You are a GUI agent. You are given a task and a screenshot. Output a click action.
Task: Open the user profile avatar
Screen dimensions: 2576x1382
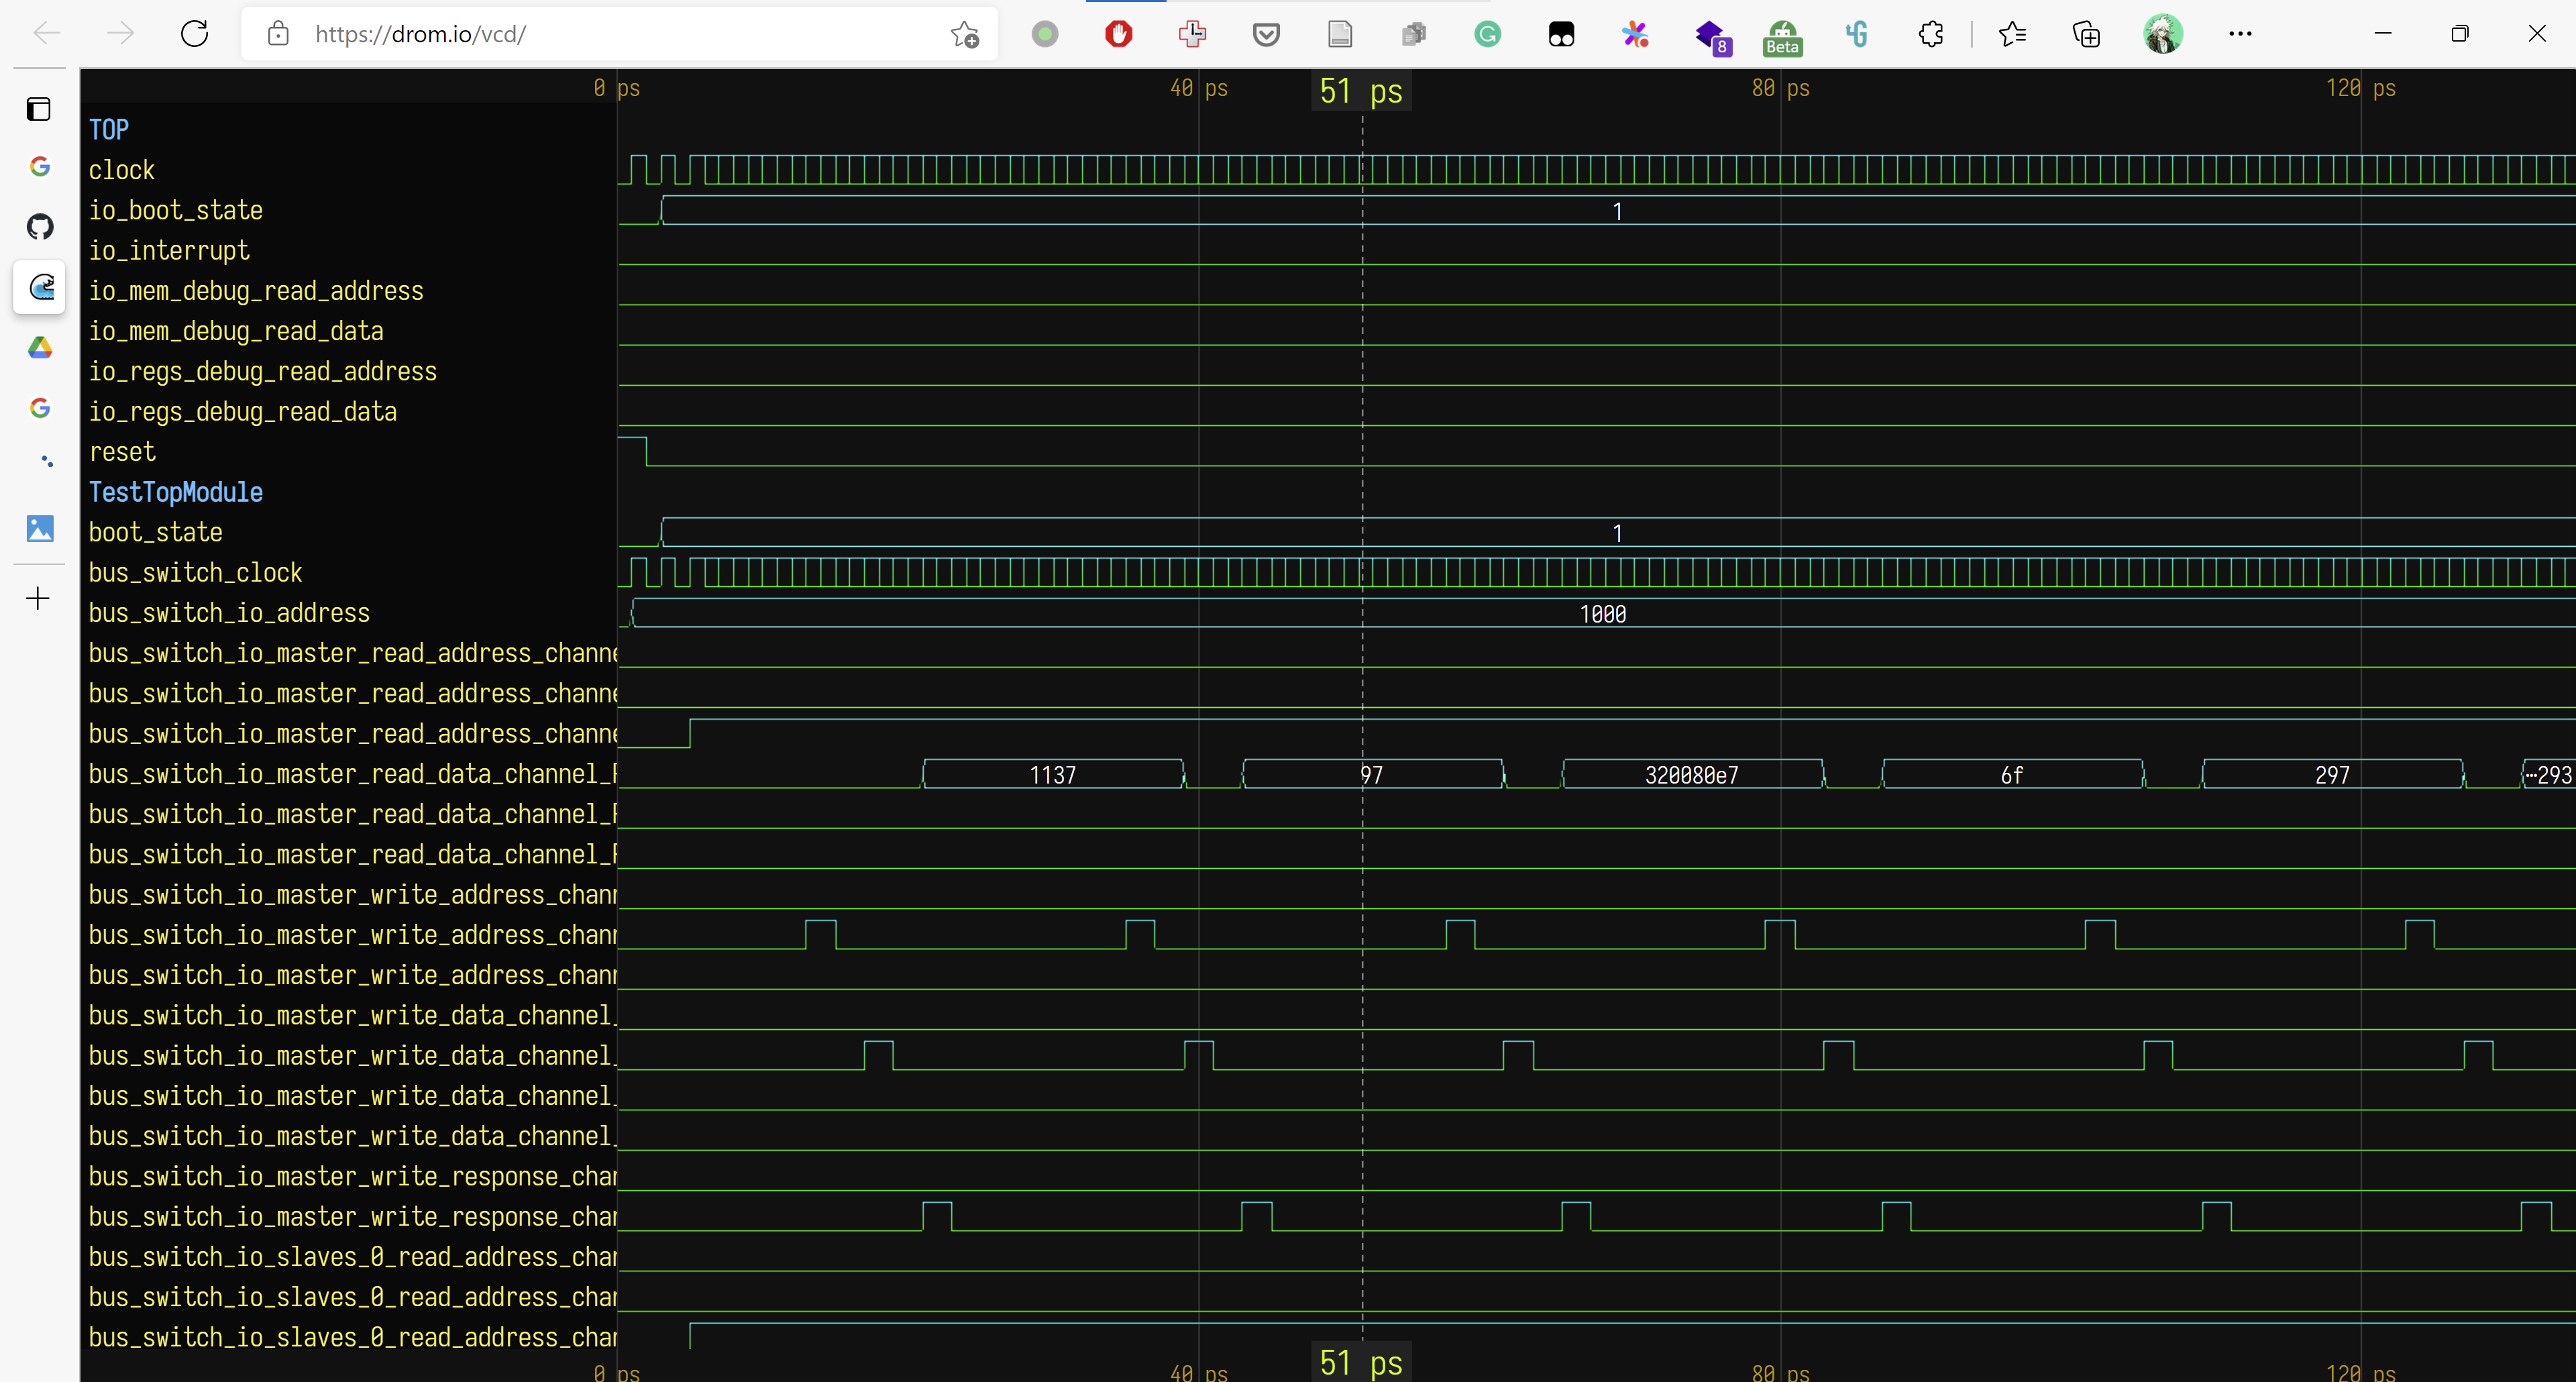(2162, 34)
